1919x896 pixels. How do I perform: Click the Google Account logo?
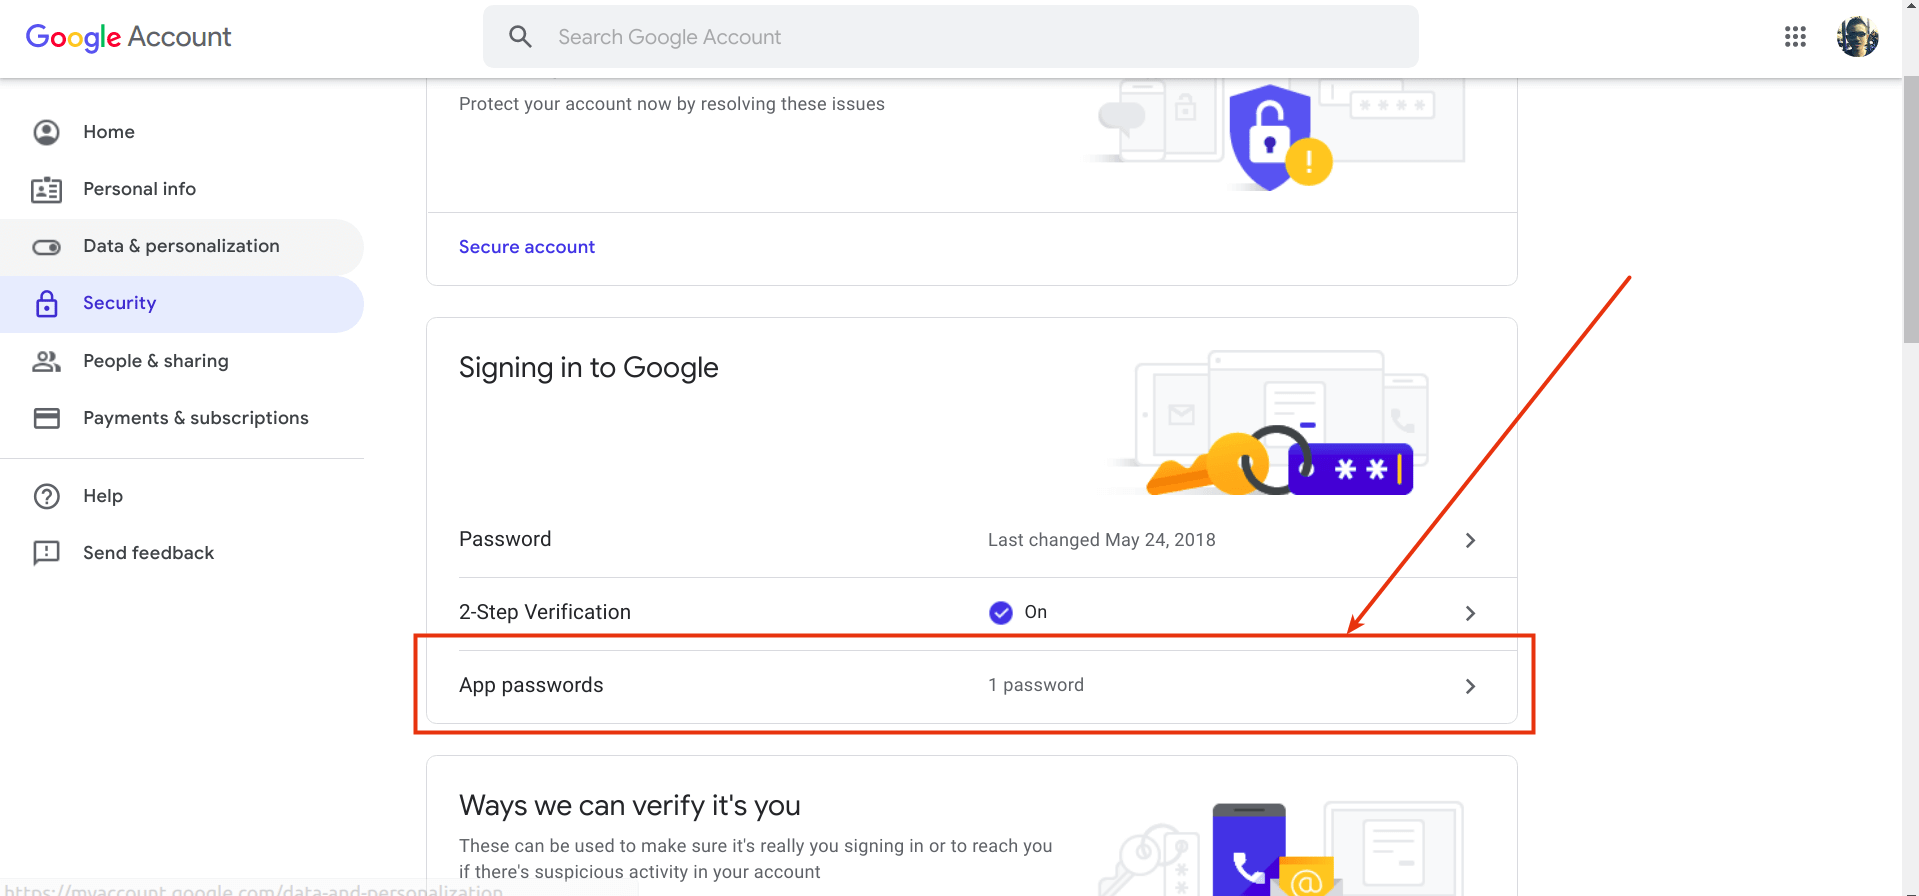[x=128, y=37]
